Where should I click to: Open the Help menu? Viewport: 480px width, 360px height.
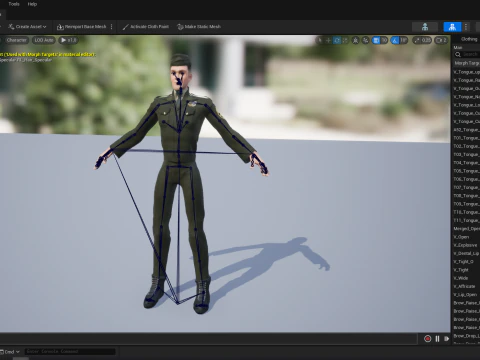(x=32, y=4)
